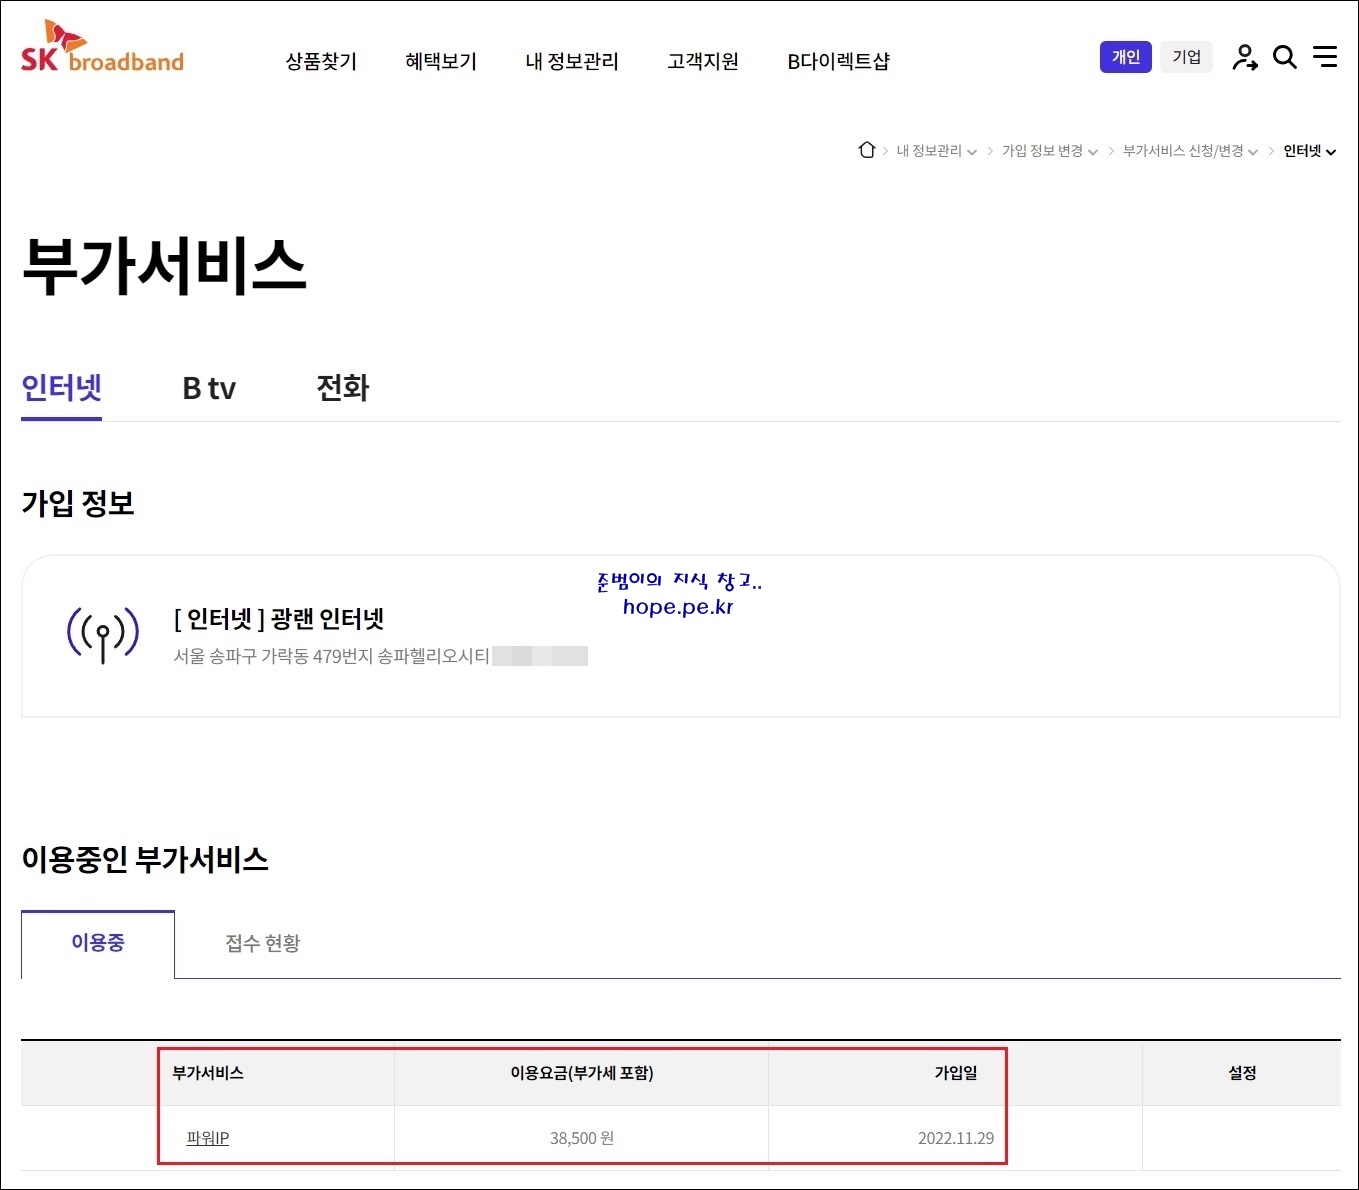Click the home icon in breadcrumb
This screenshot has width=1359, height=1190.
(x=867, y=150)
